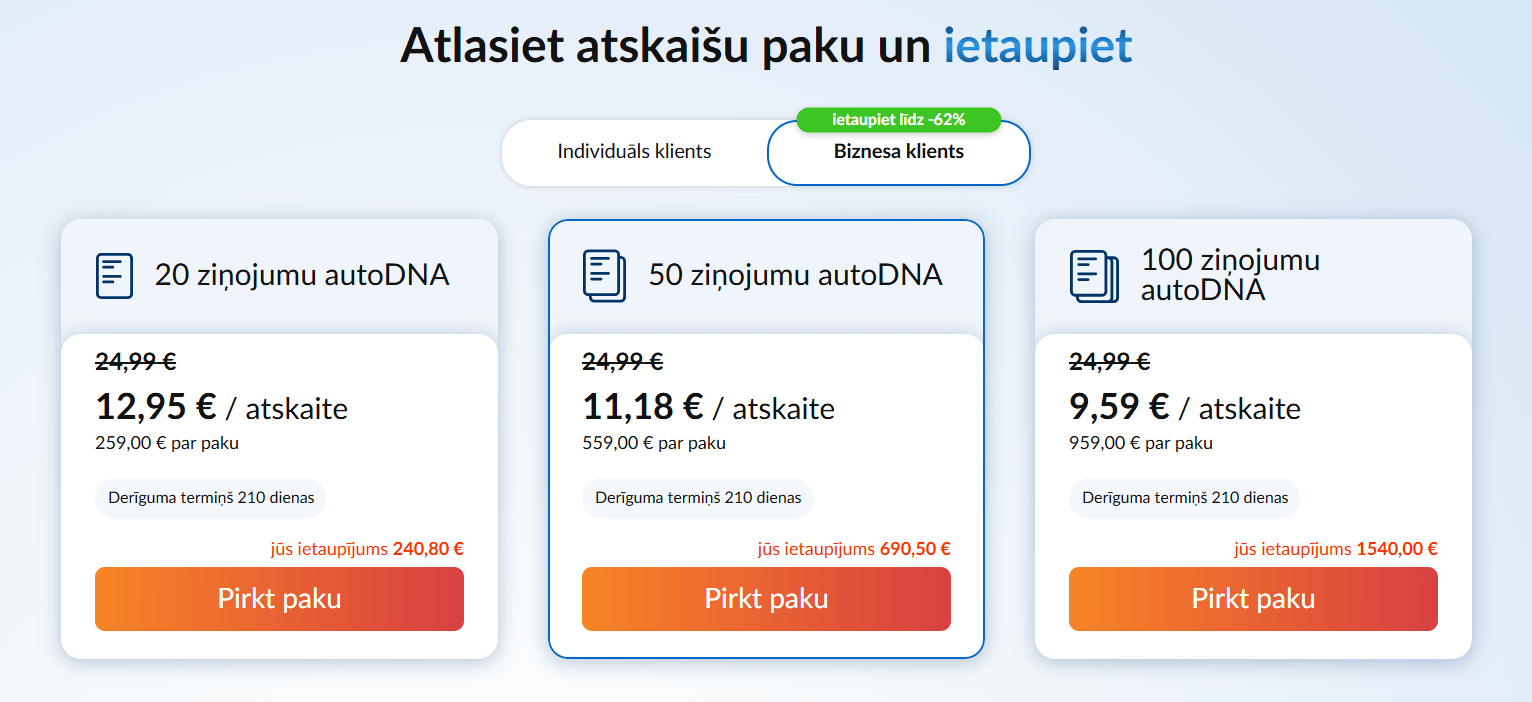Click the savings text showing 1540,00 €

coord(1396,548)
